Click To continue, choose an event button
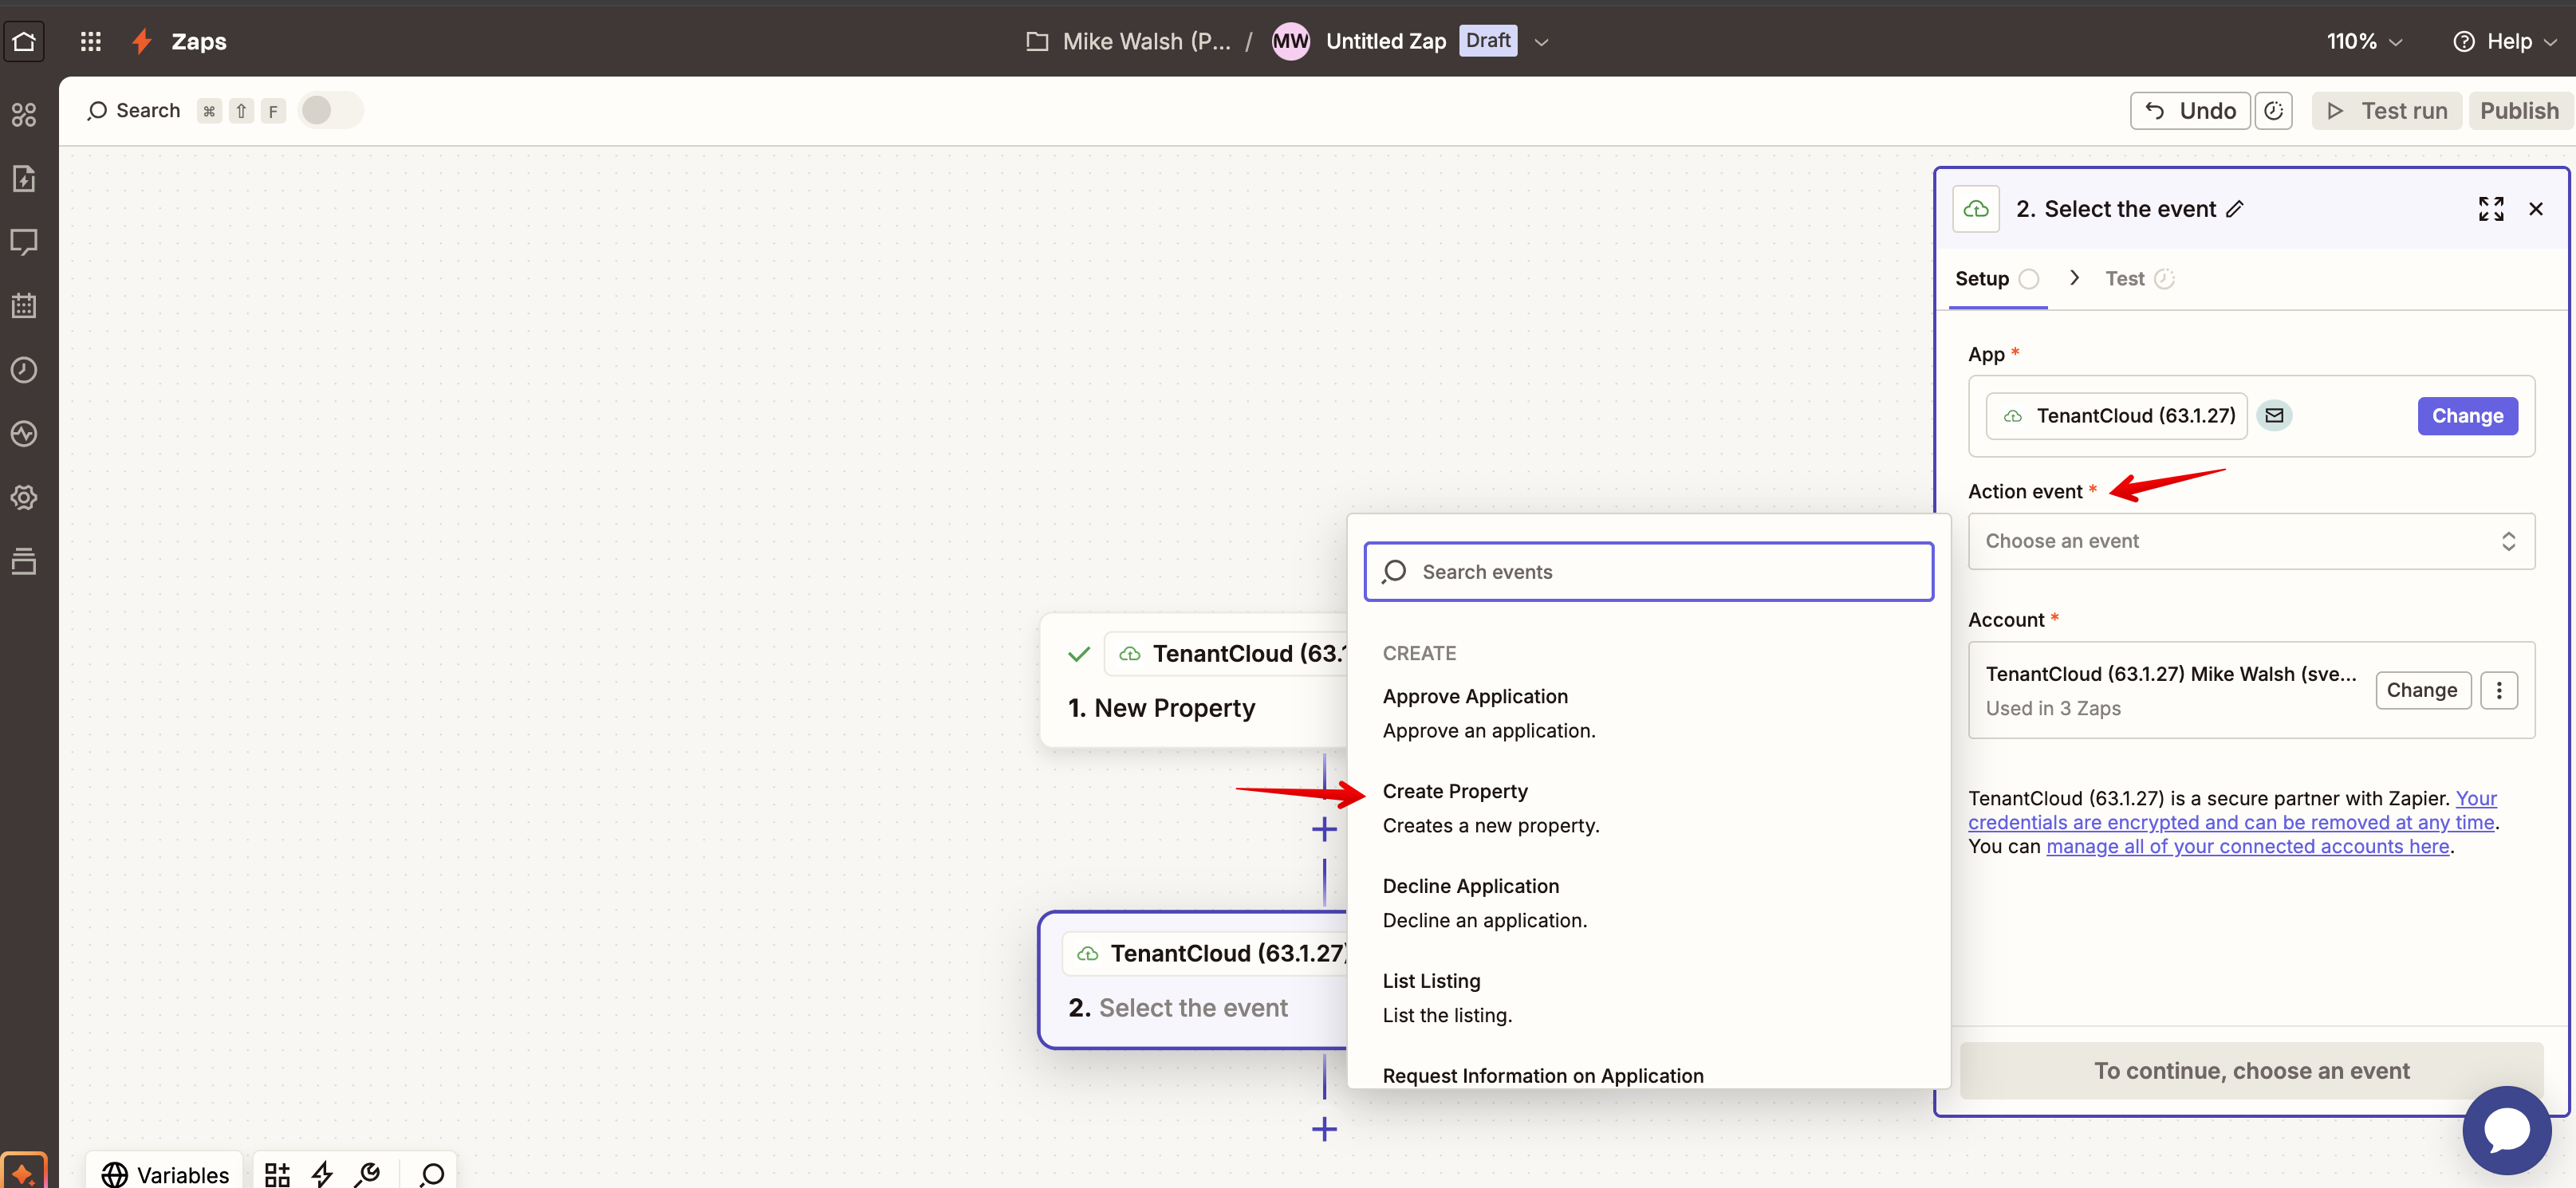 [2251, 1071]
